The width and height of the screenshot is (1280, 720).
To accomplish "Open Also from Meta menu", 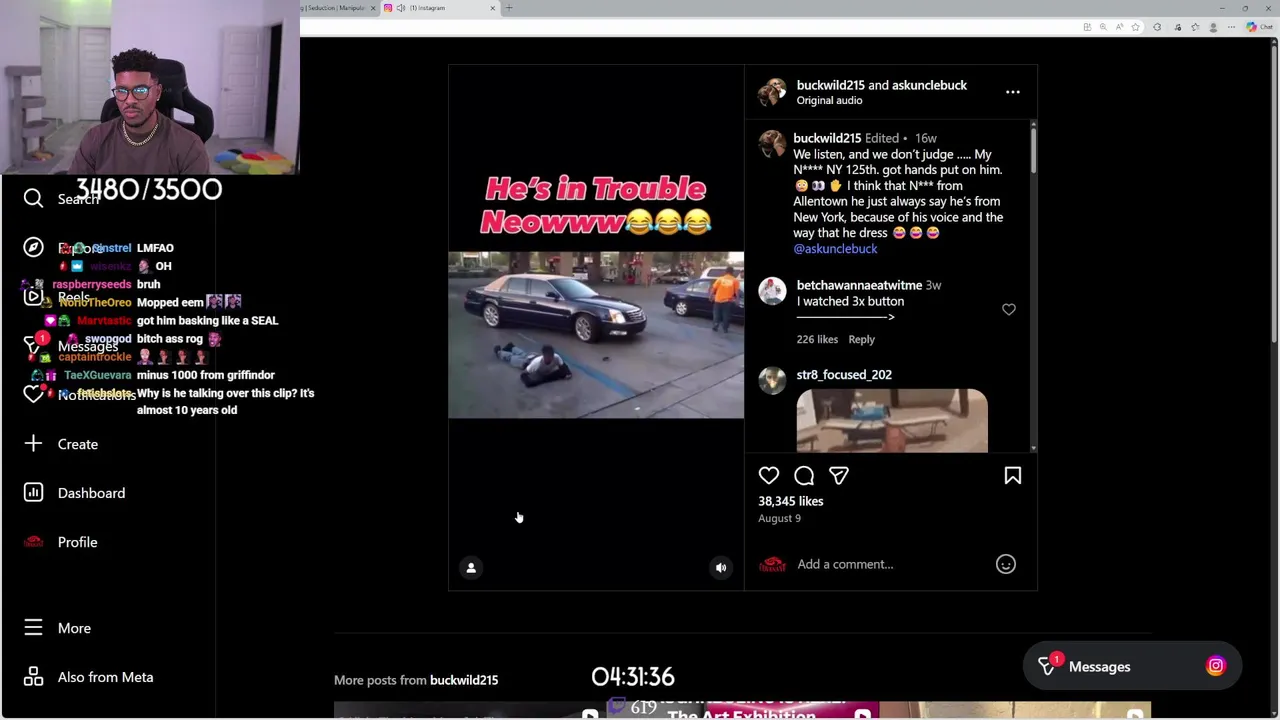I will click(x=89, y=677).
